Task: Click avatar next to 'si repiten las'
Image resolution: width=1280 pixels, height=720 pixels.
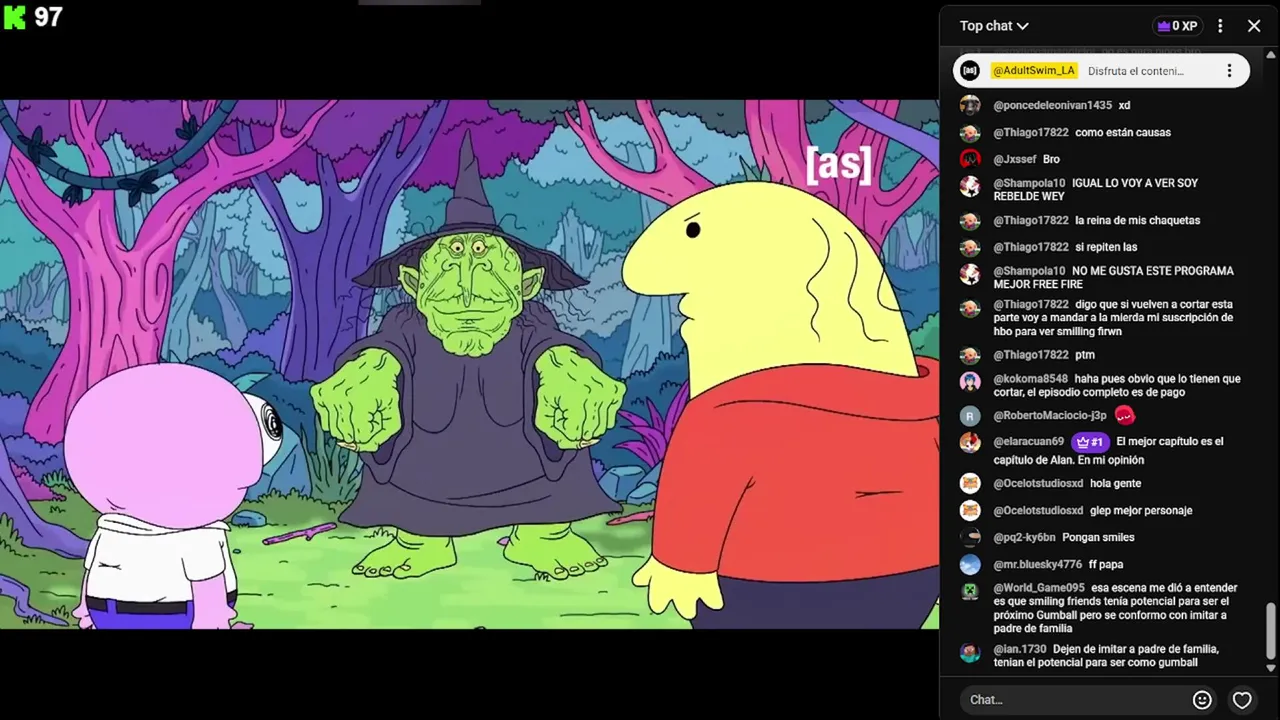Action: click(970, 247)
